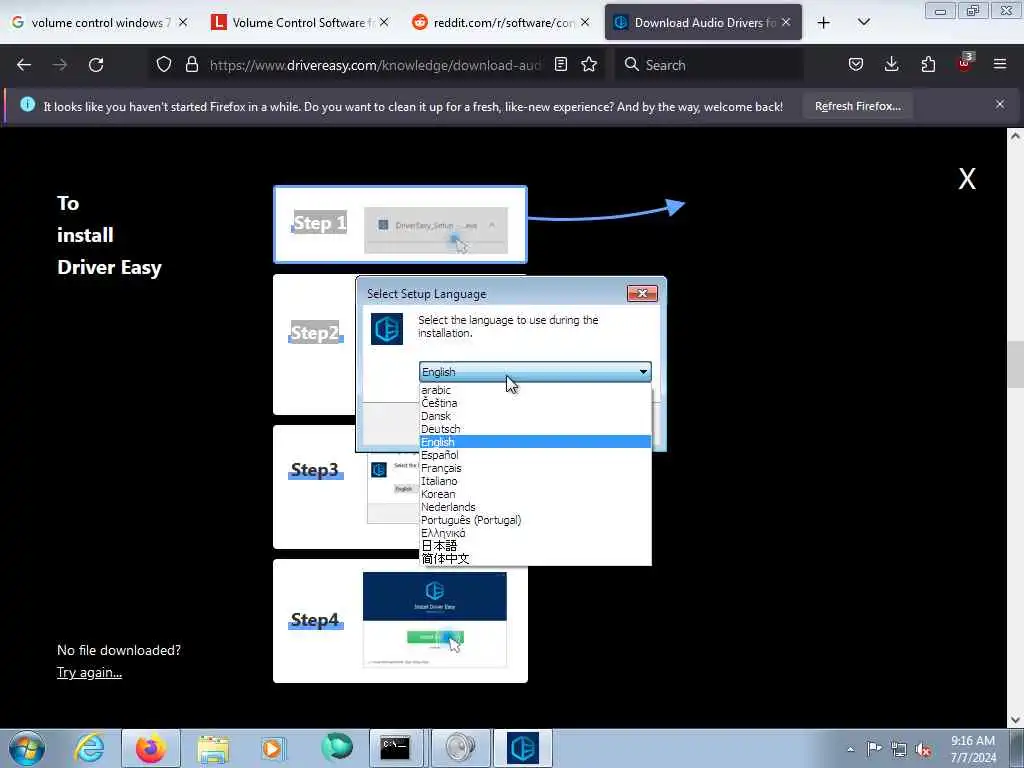Choose Deutsch from the language list
1024x768 pixels.
(535, 429)
